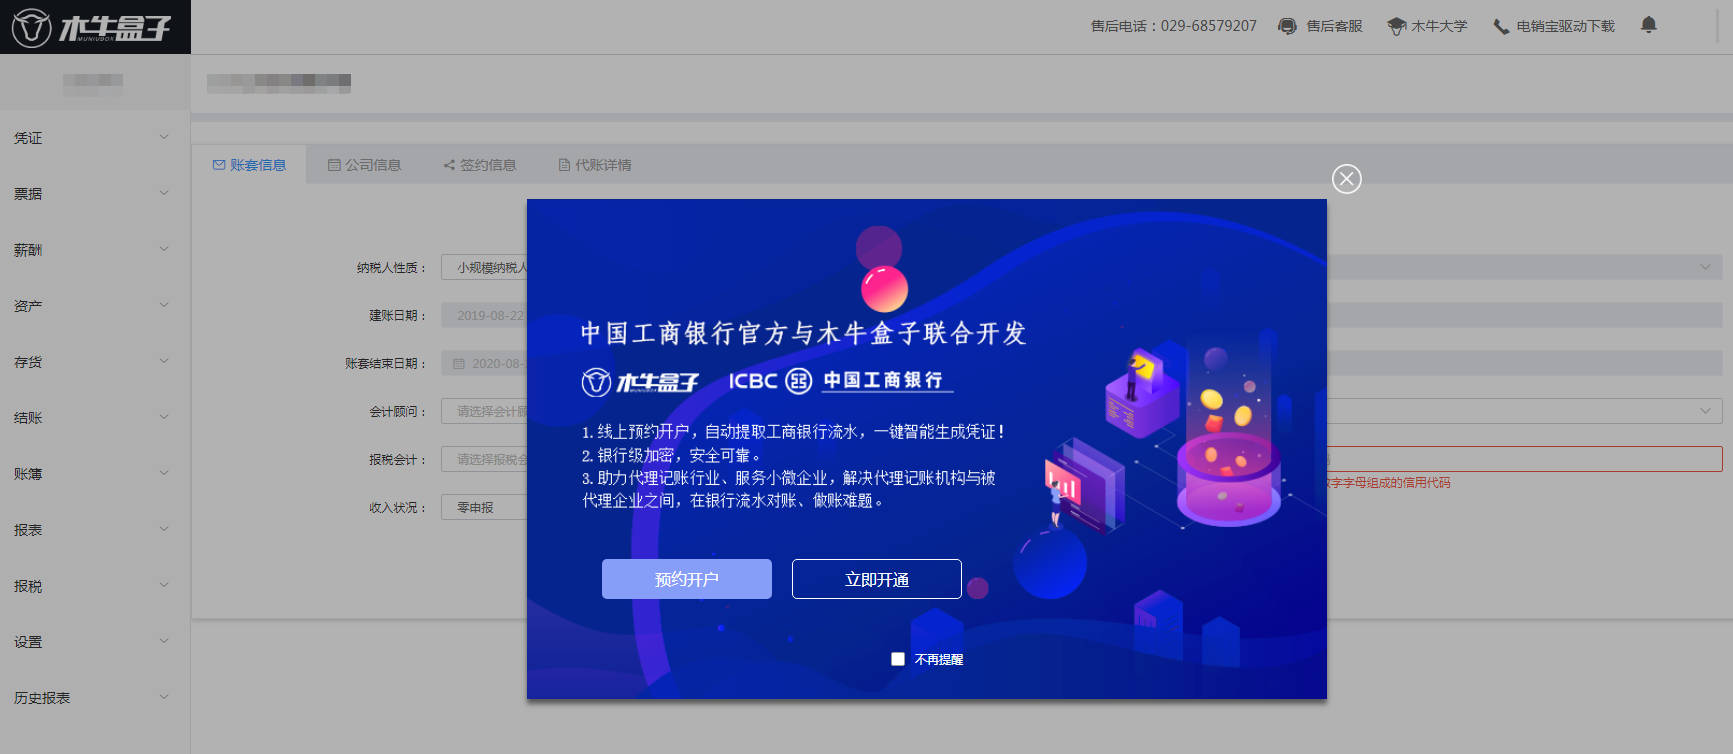Click the ICBC bank logo in popup
This screenshot has height=754, width=1733.
coord(840,381)
